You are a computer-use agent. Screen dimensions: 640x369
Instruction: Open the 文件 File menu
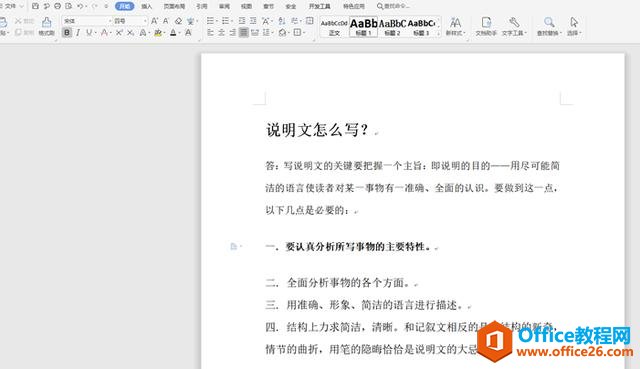tap(11, 6)
